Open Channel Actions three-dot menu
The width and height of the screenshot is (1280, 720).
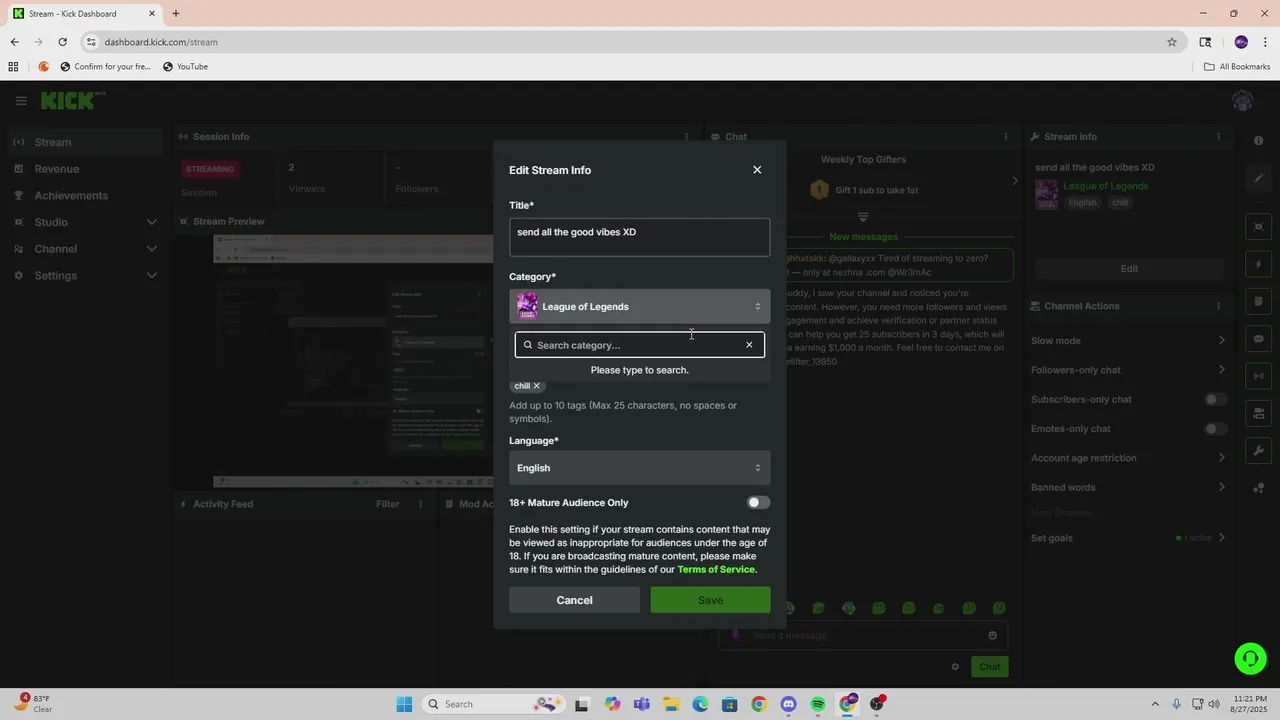1218,306
